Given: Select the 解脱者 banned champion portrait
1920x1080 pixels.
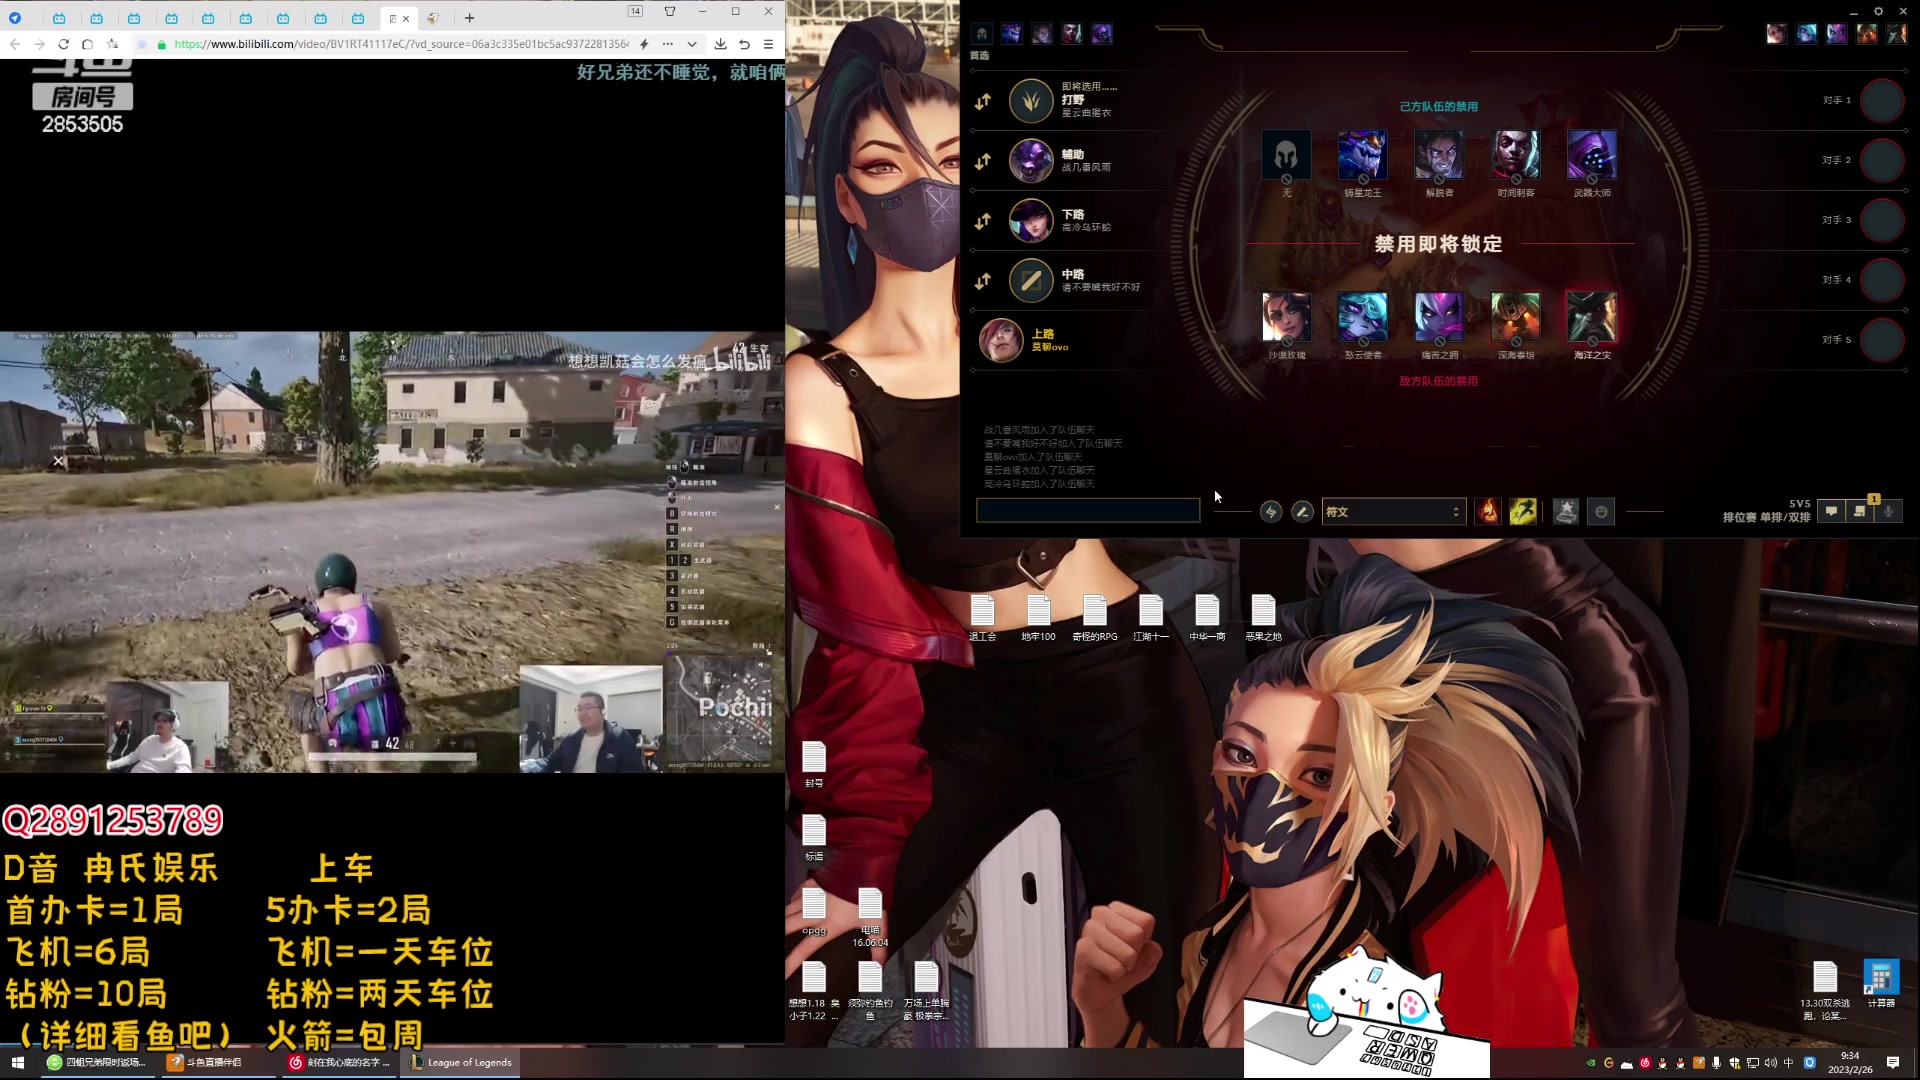Looking at the screenshot, I should tap(1439, 155).
